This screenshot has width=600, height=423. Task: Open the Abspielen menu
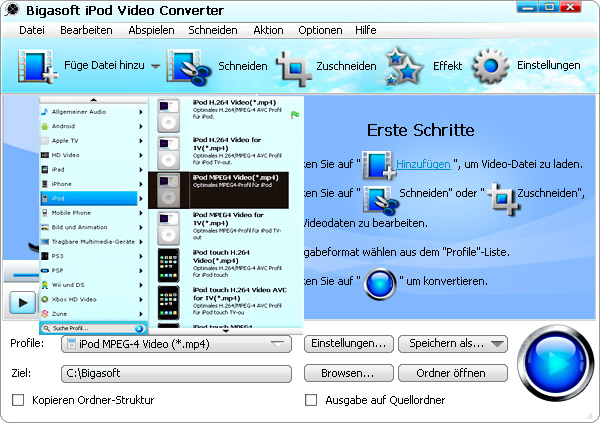151,30
